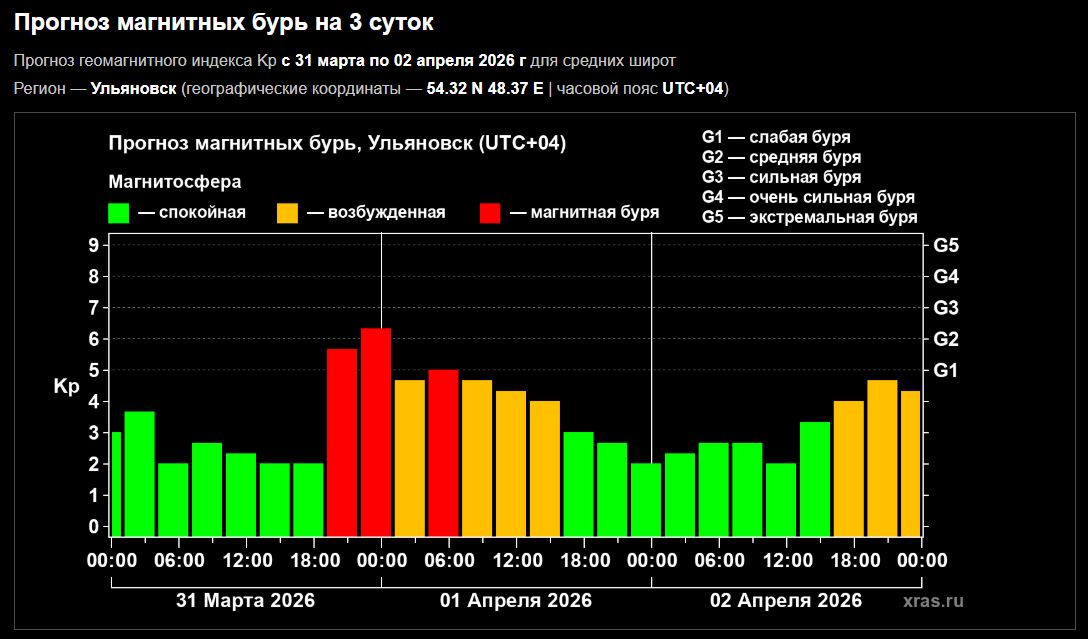The height and width of the screenshot is (639, 1088).
Task: Click the '02 Апреля 2026' date label
Action: [x=786, y=601]
